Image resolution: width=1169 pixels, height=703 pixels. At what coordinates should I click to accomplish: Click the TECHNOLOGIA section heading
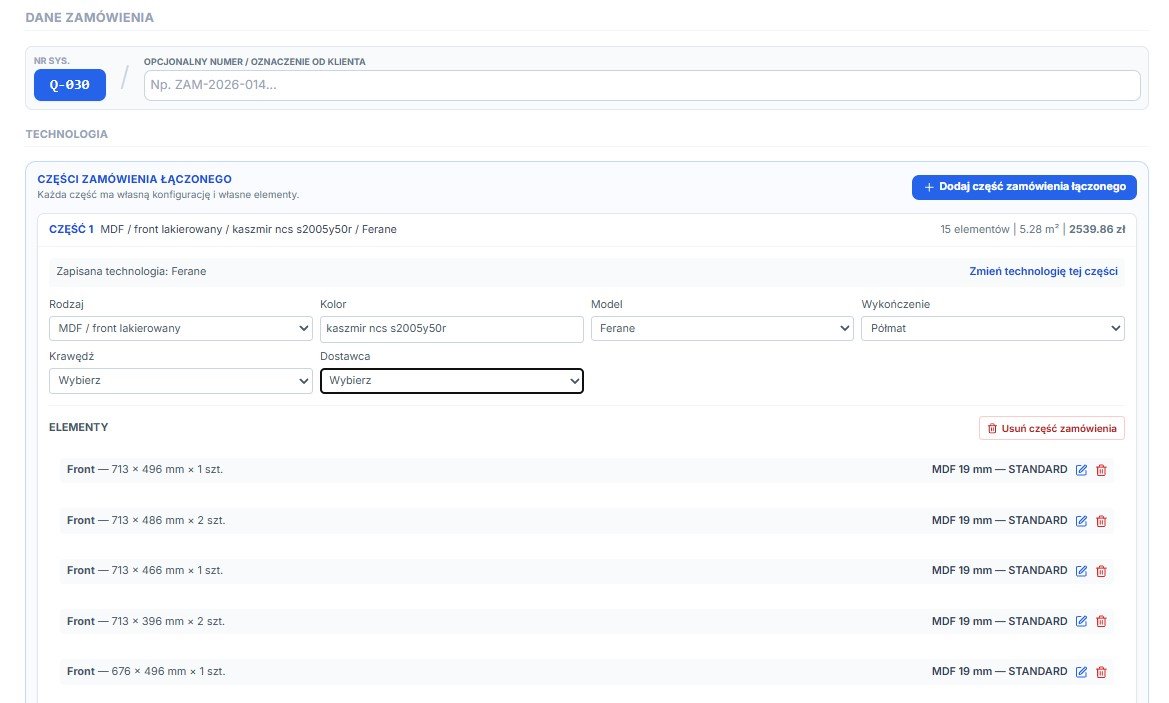click(67, 134)
